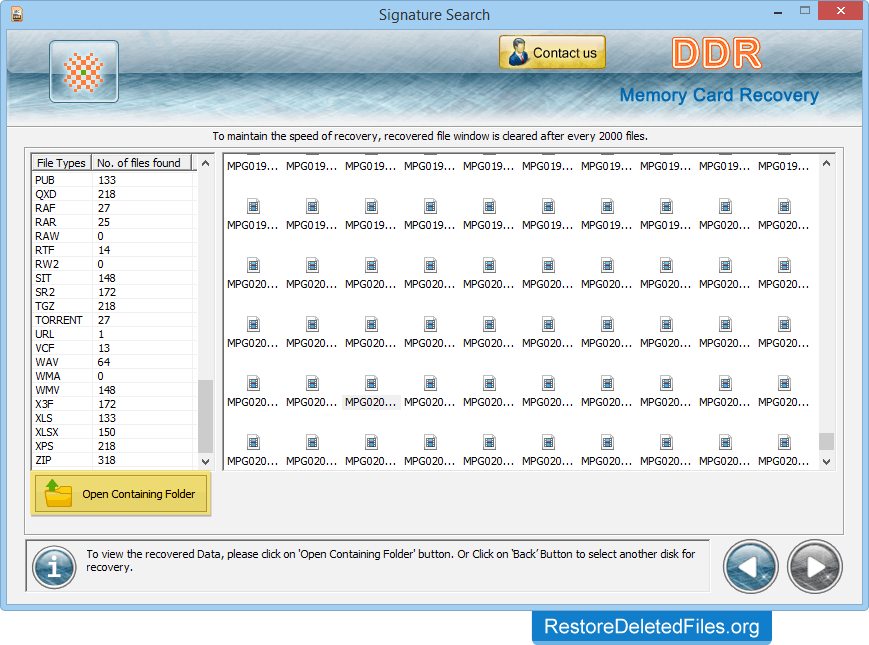The image size is (869, 645).
Task: Select the VCF file type row
Action: click(114, 348)
